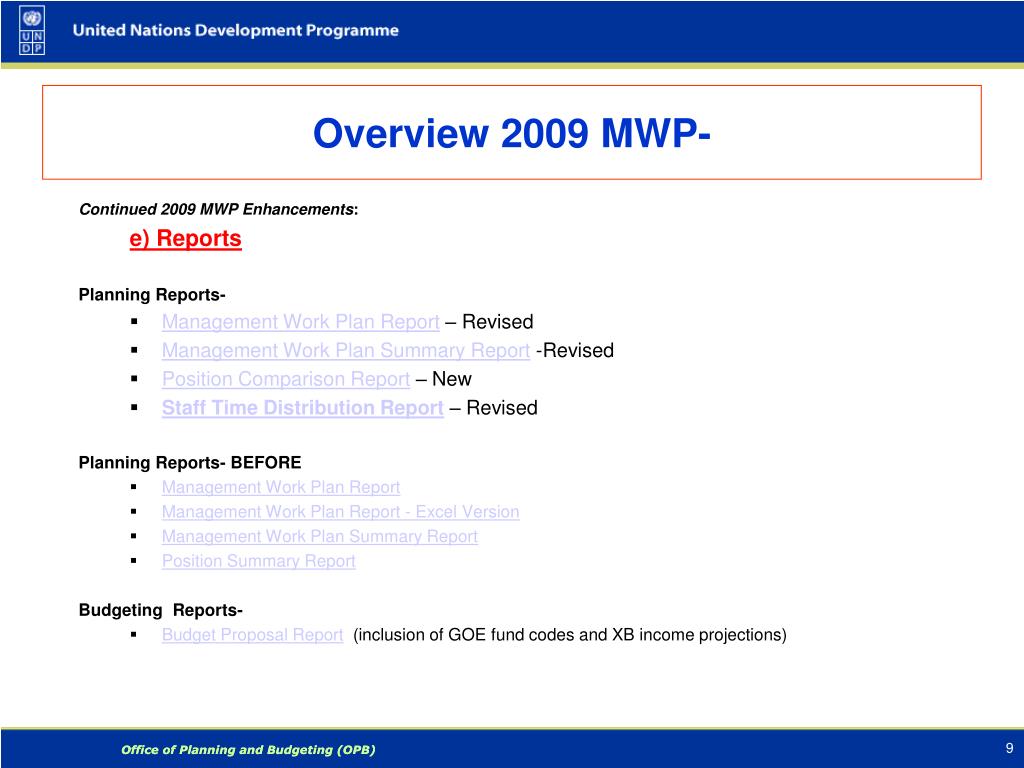The width and height of the screenshot is (1024, 768).
Task: Open the Budget Proposal Report link
Action: pyautogui.click(x=252, y=635)
